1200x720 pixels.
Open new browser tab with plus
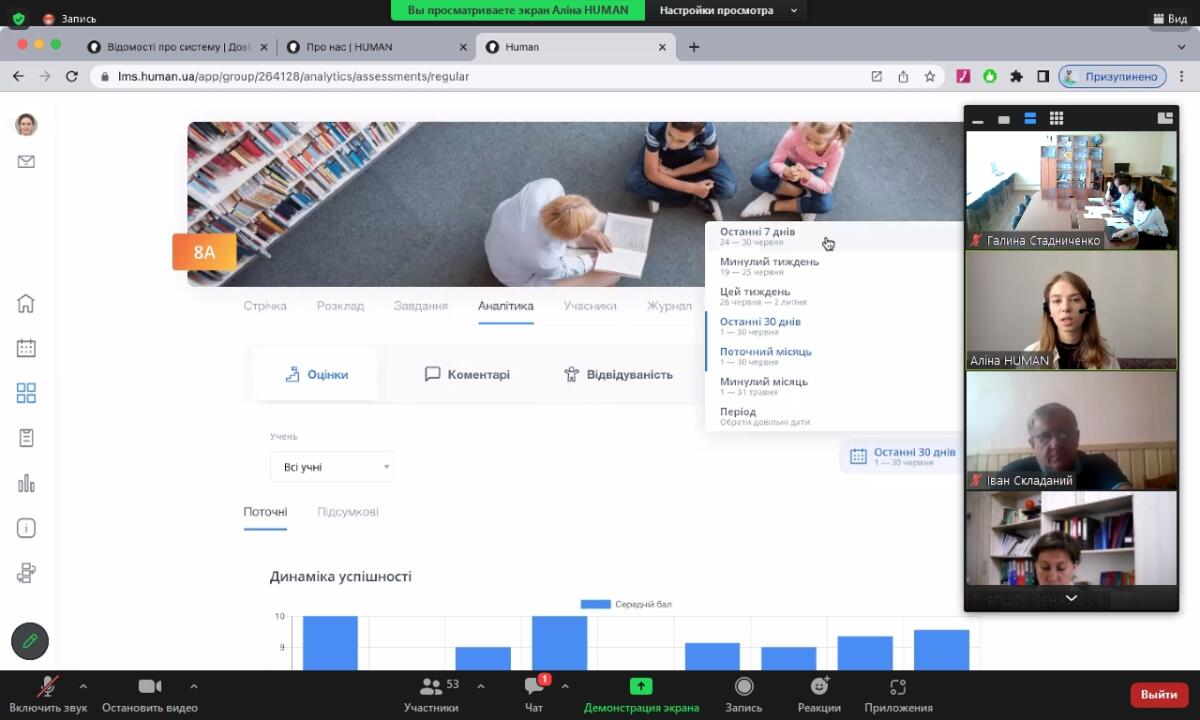[x=694, y=47]
